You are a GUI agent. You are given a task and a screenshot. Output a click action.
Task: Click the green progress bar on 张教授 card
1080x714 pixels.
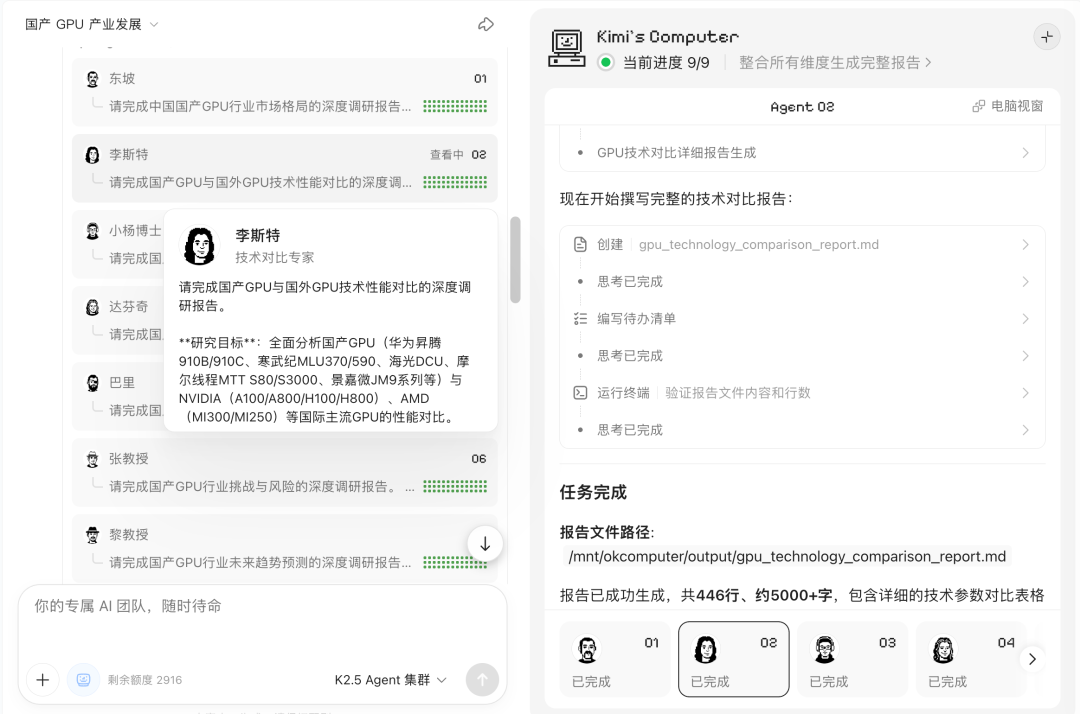tap(455, 486)
